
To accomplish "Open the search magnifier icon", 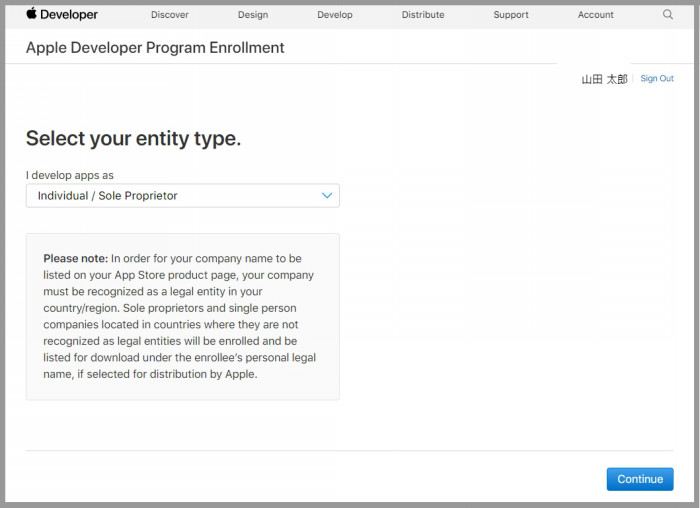I will tap(667, 14).
